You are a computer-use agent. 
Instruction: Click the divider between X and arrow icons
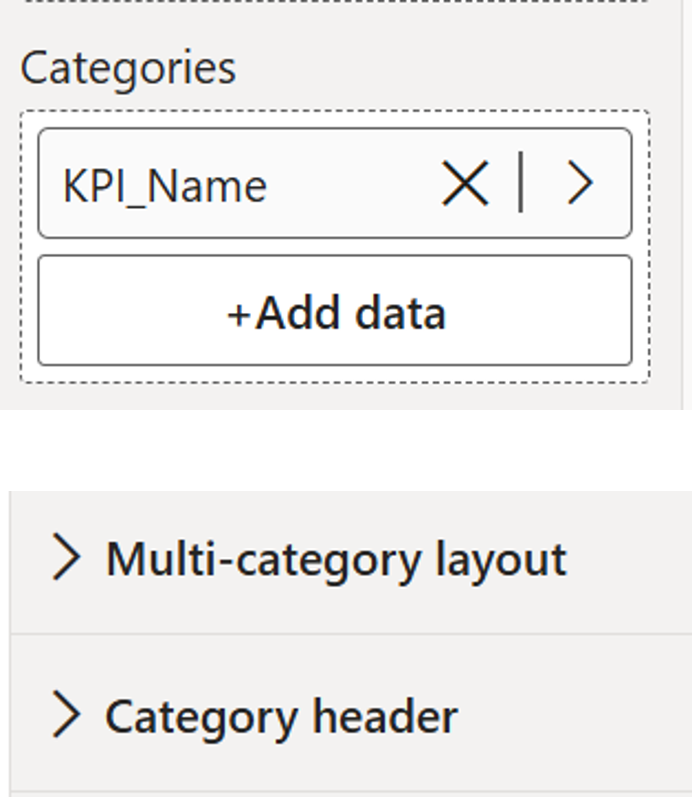[x=521, y=183]
